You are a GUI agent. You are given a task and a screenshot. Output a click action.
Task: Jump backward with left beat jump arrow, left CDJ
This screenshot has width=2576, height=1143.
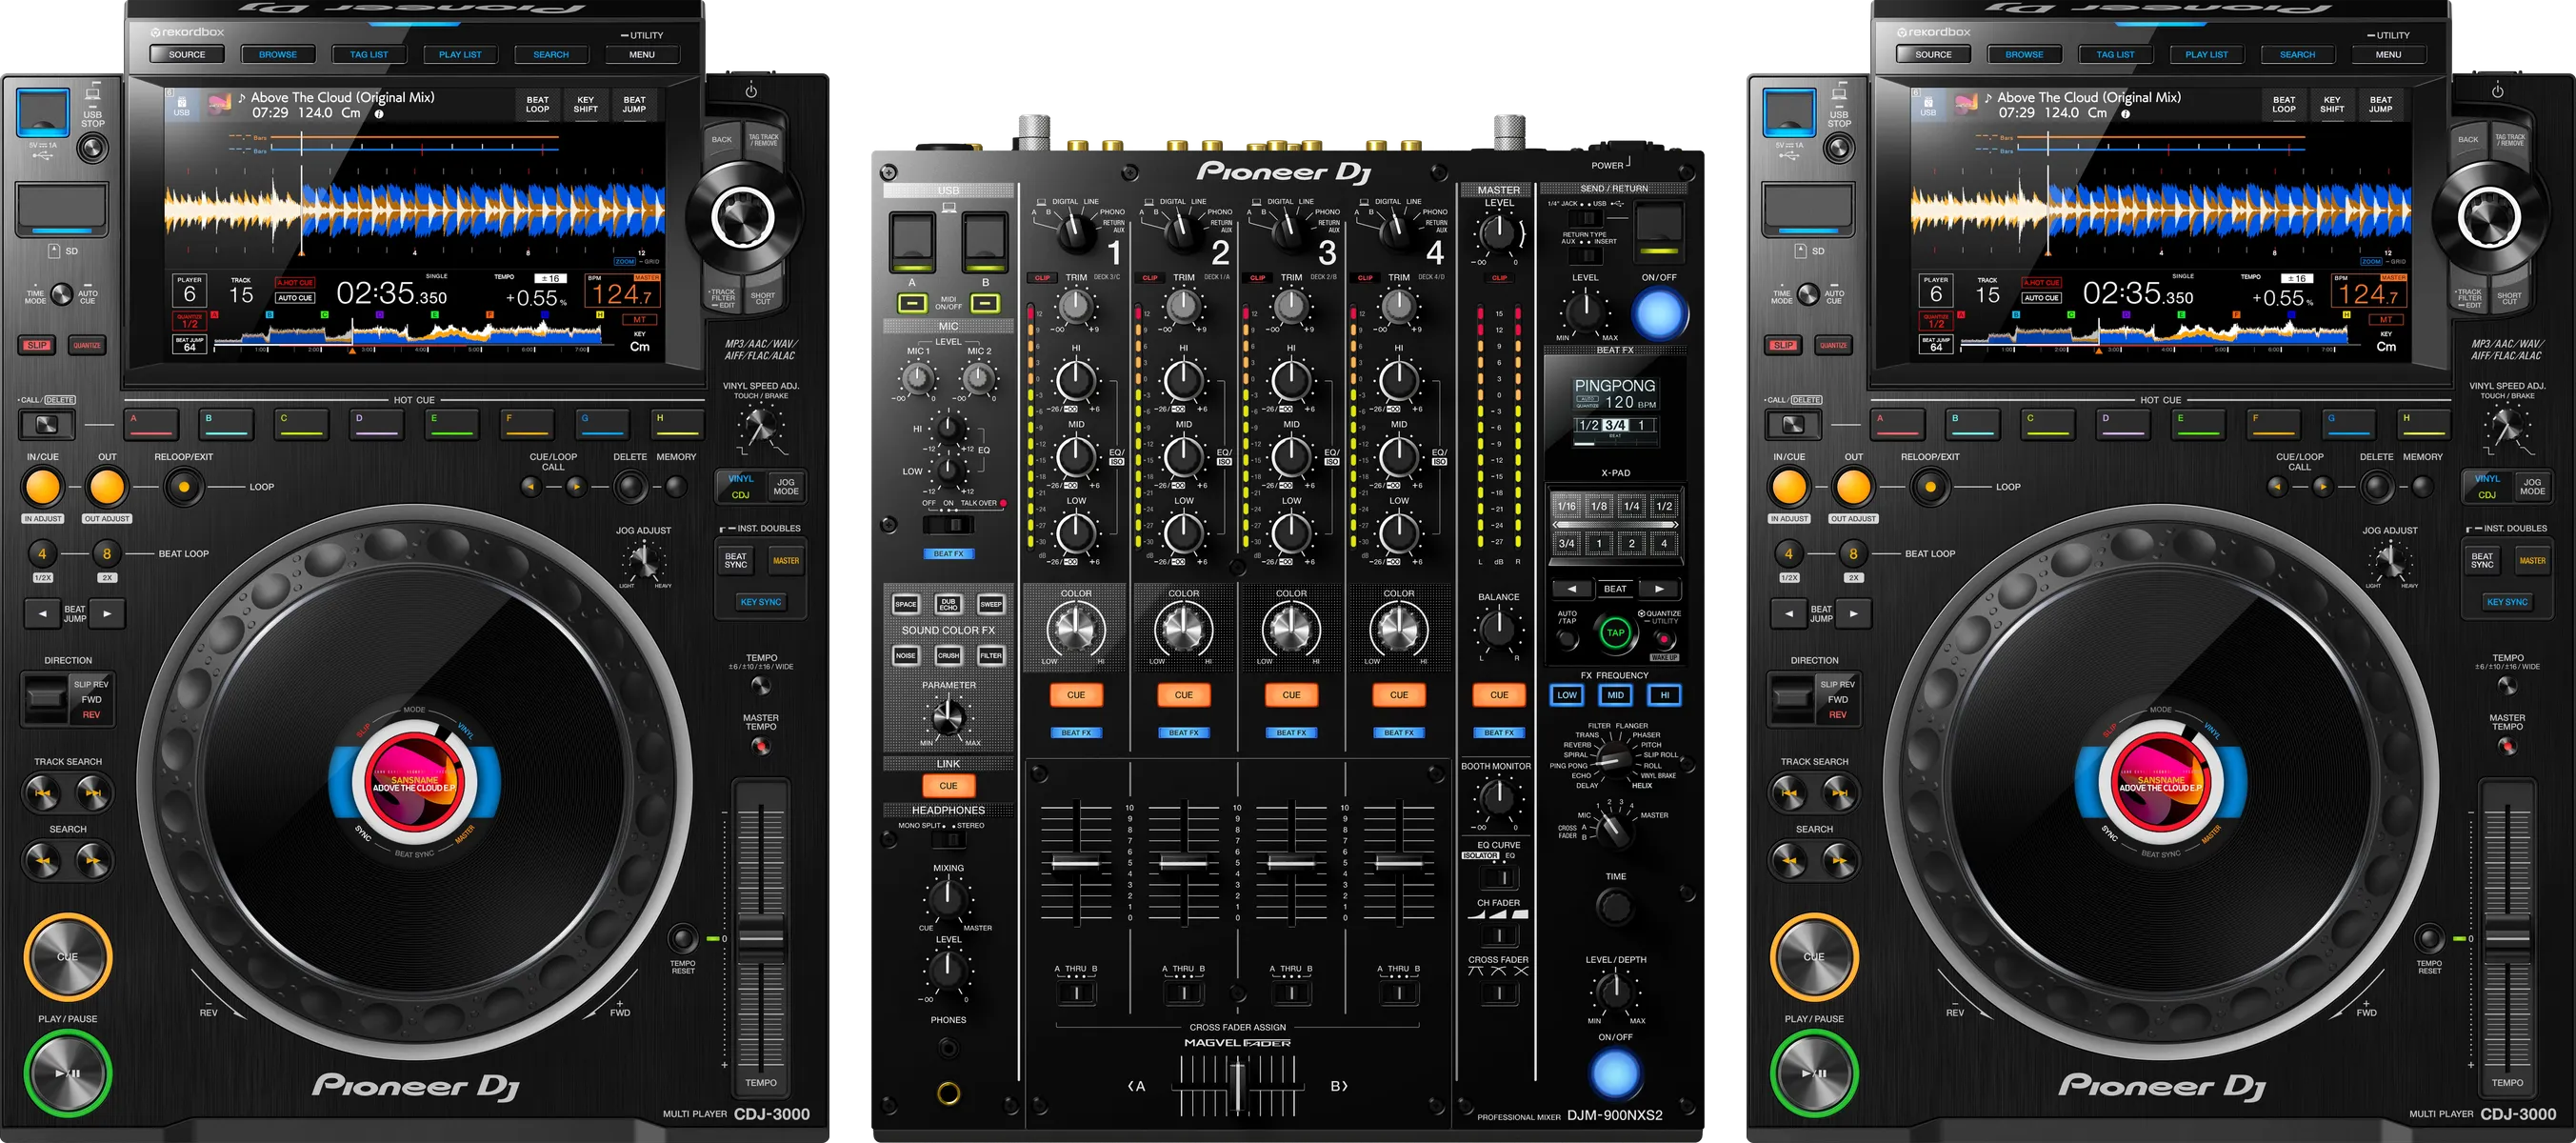42,613
